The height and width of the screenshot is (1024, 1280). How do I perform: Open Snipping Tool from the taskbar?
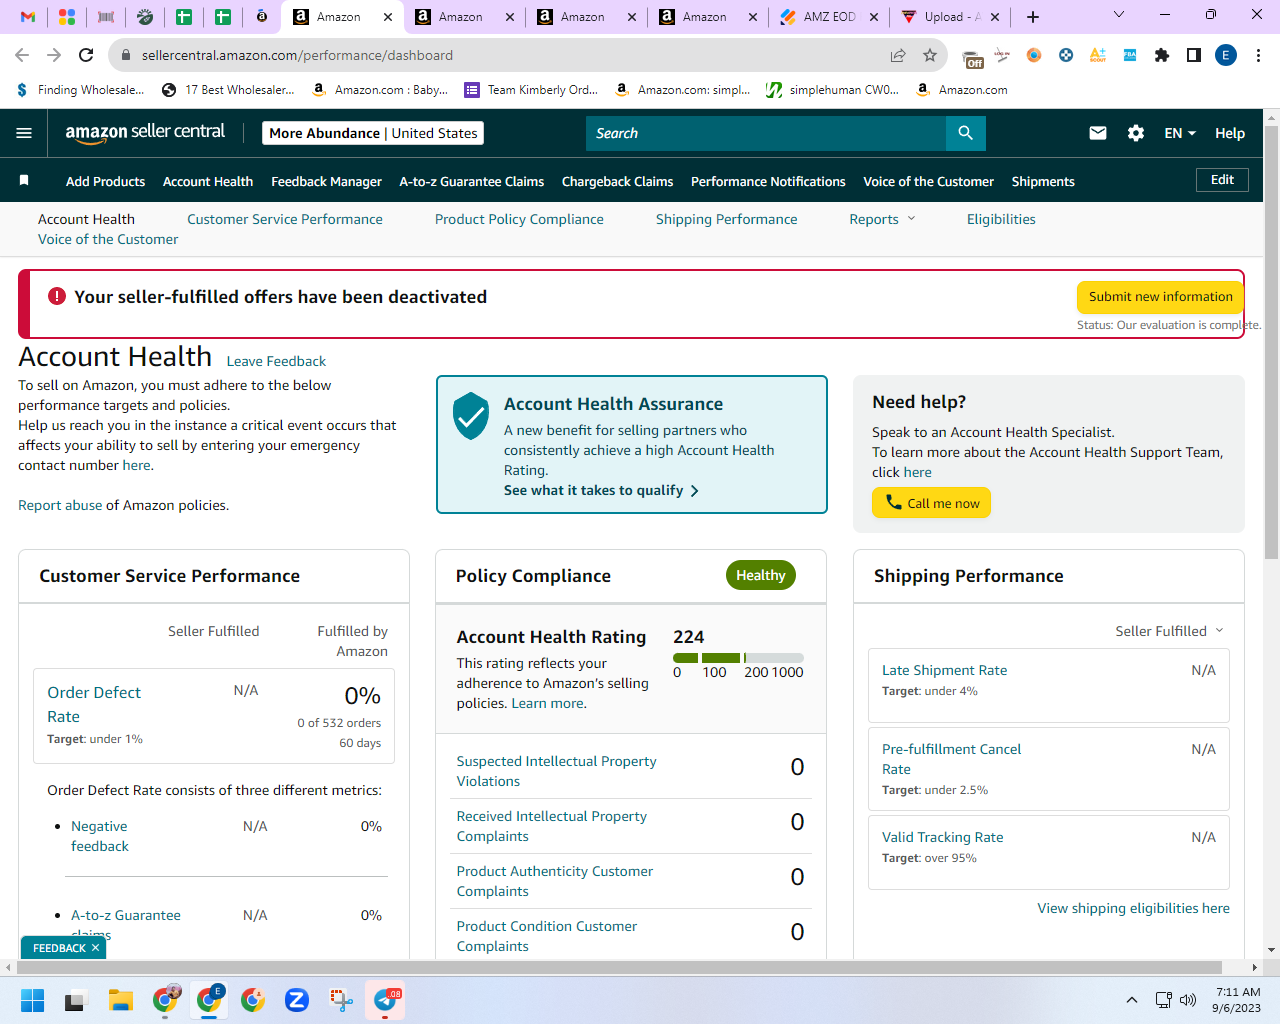341,1000
